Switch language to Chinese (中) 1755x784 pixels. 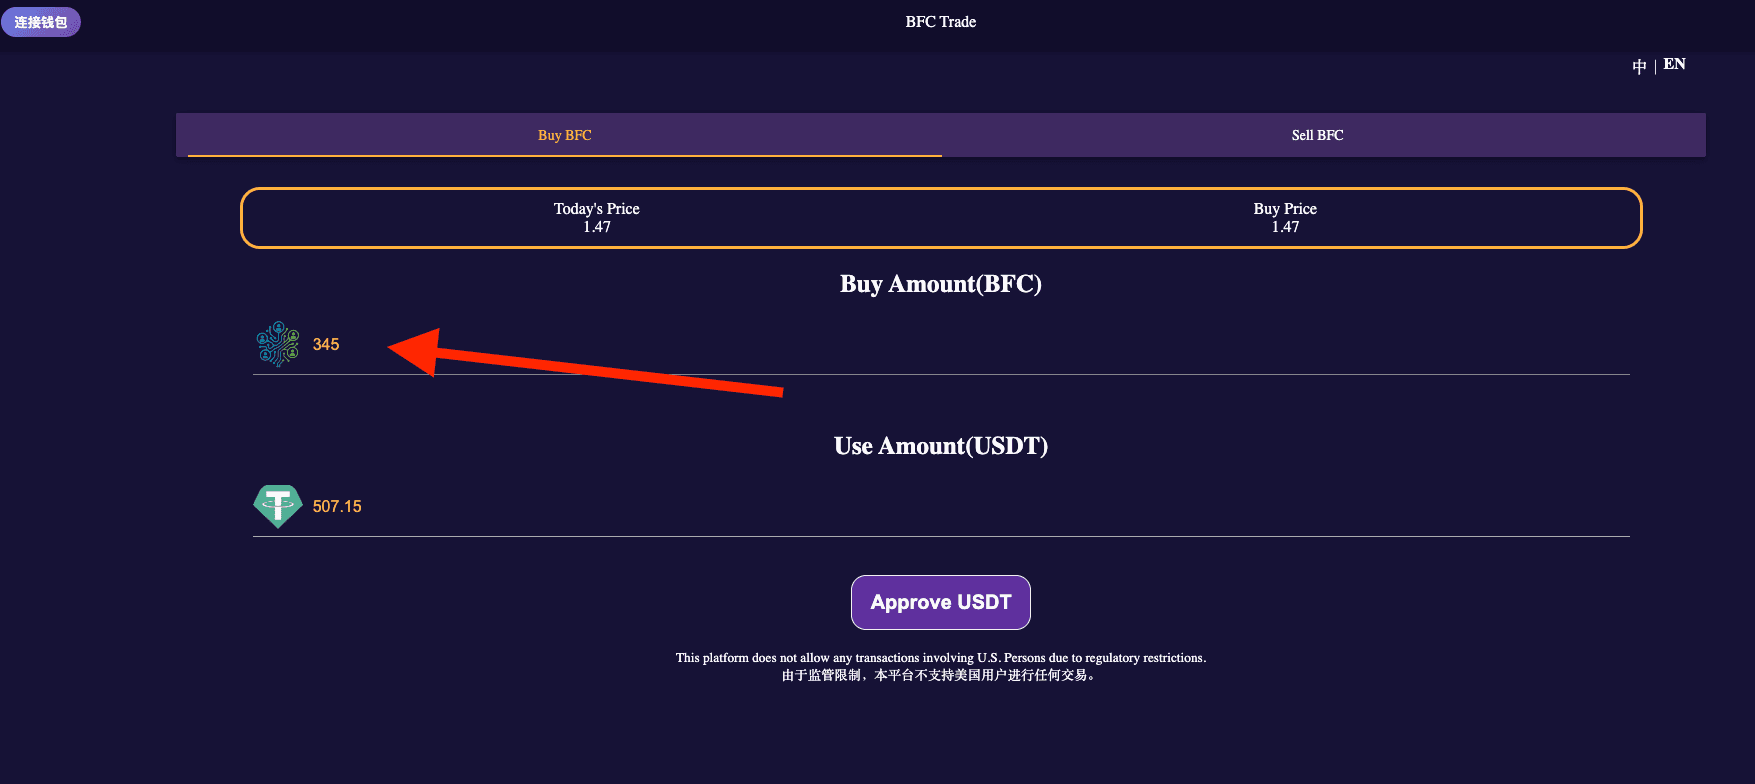1639,66
